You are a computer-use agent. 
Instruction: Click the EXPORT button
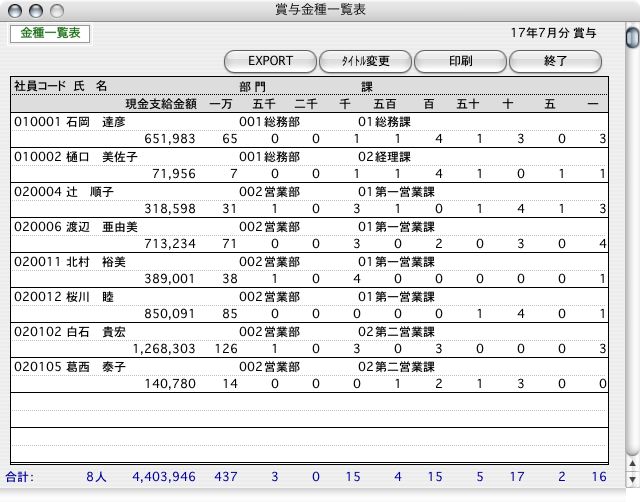click(269, 61)
